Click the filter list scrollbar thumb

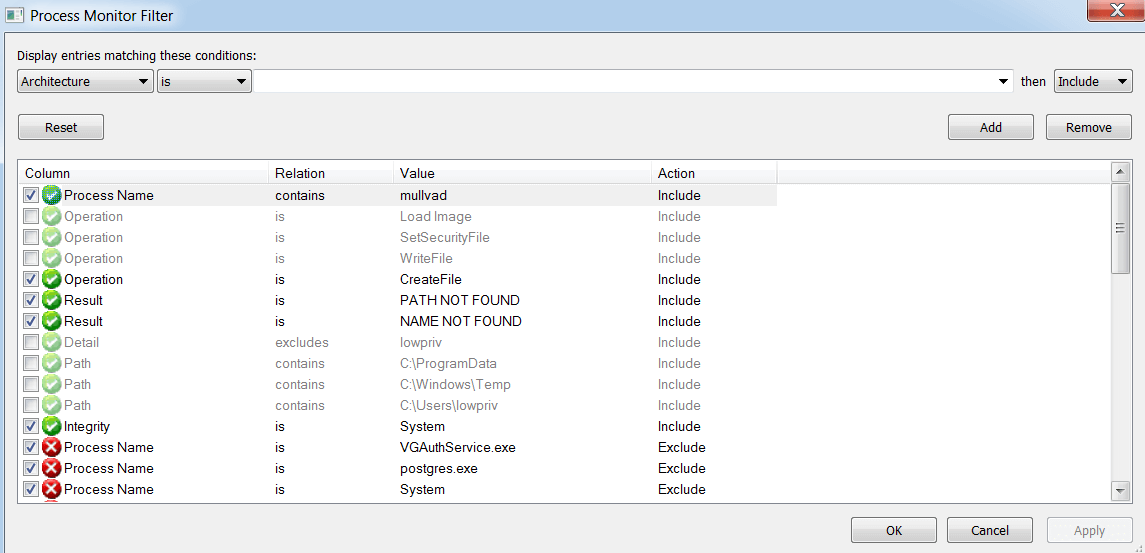1119,228
